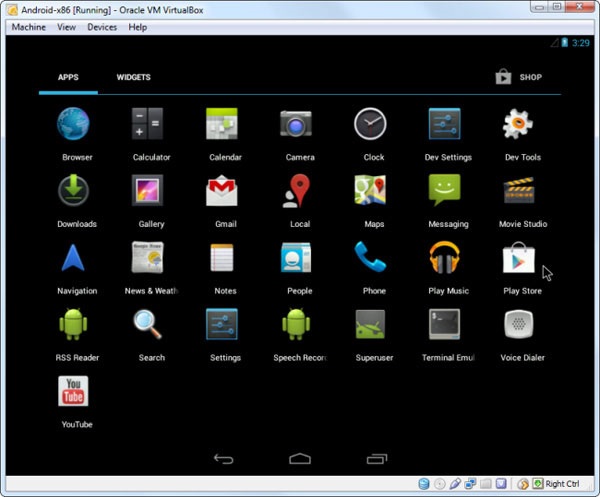
Task: Open the Devices menu
Action: pyautogui.click(x=102, y=27)
